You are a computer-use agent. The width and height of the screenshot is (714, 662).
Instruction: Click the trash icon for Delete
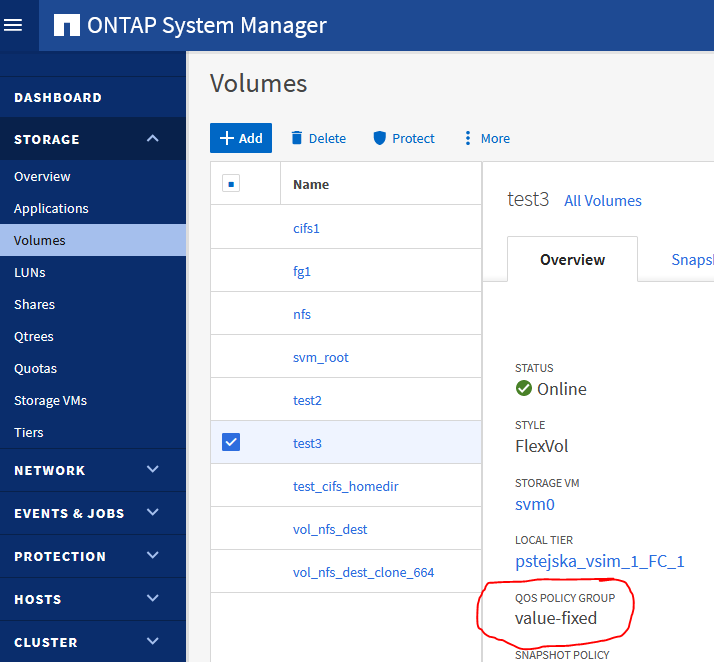coord(296,138)
